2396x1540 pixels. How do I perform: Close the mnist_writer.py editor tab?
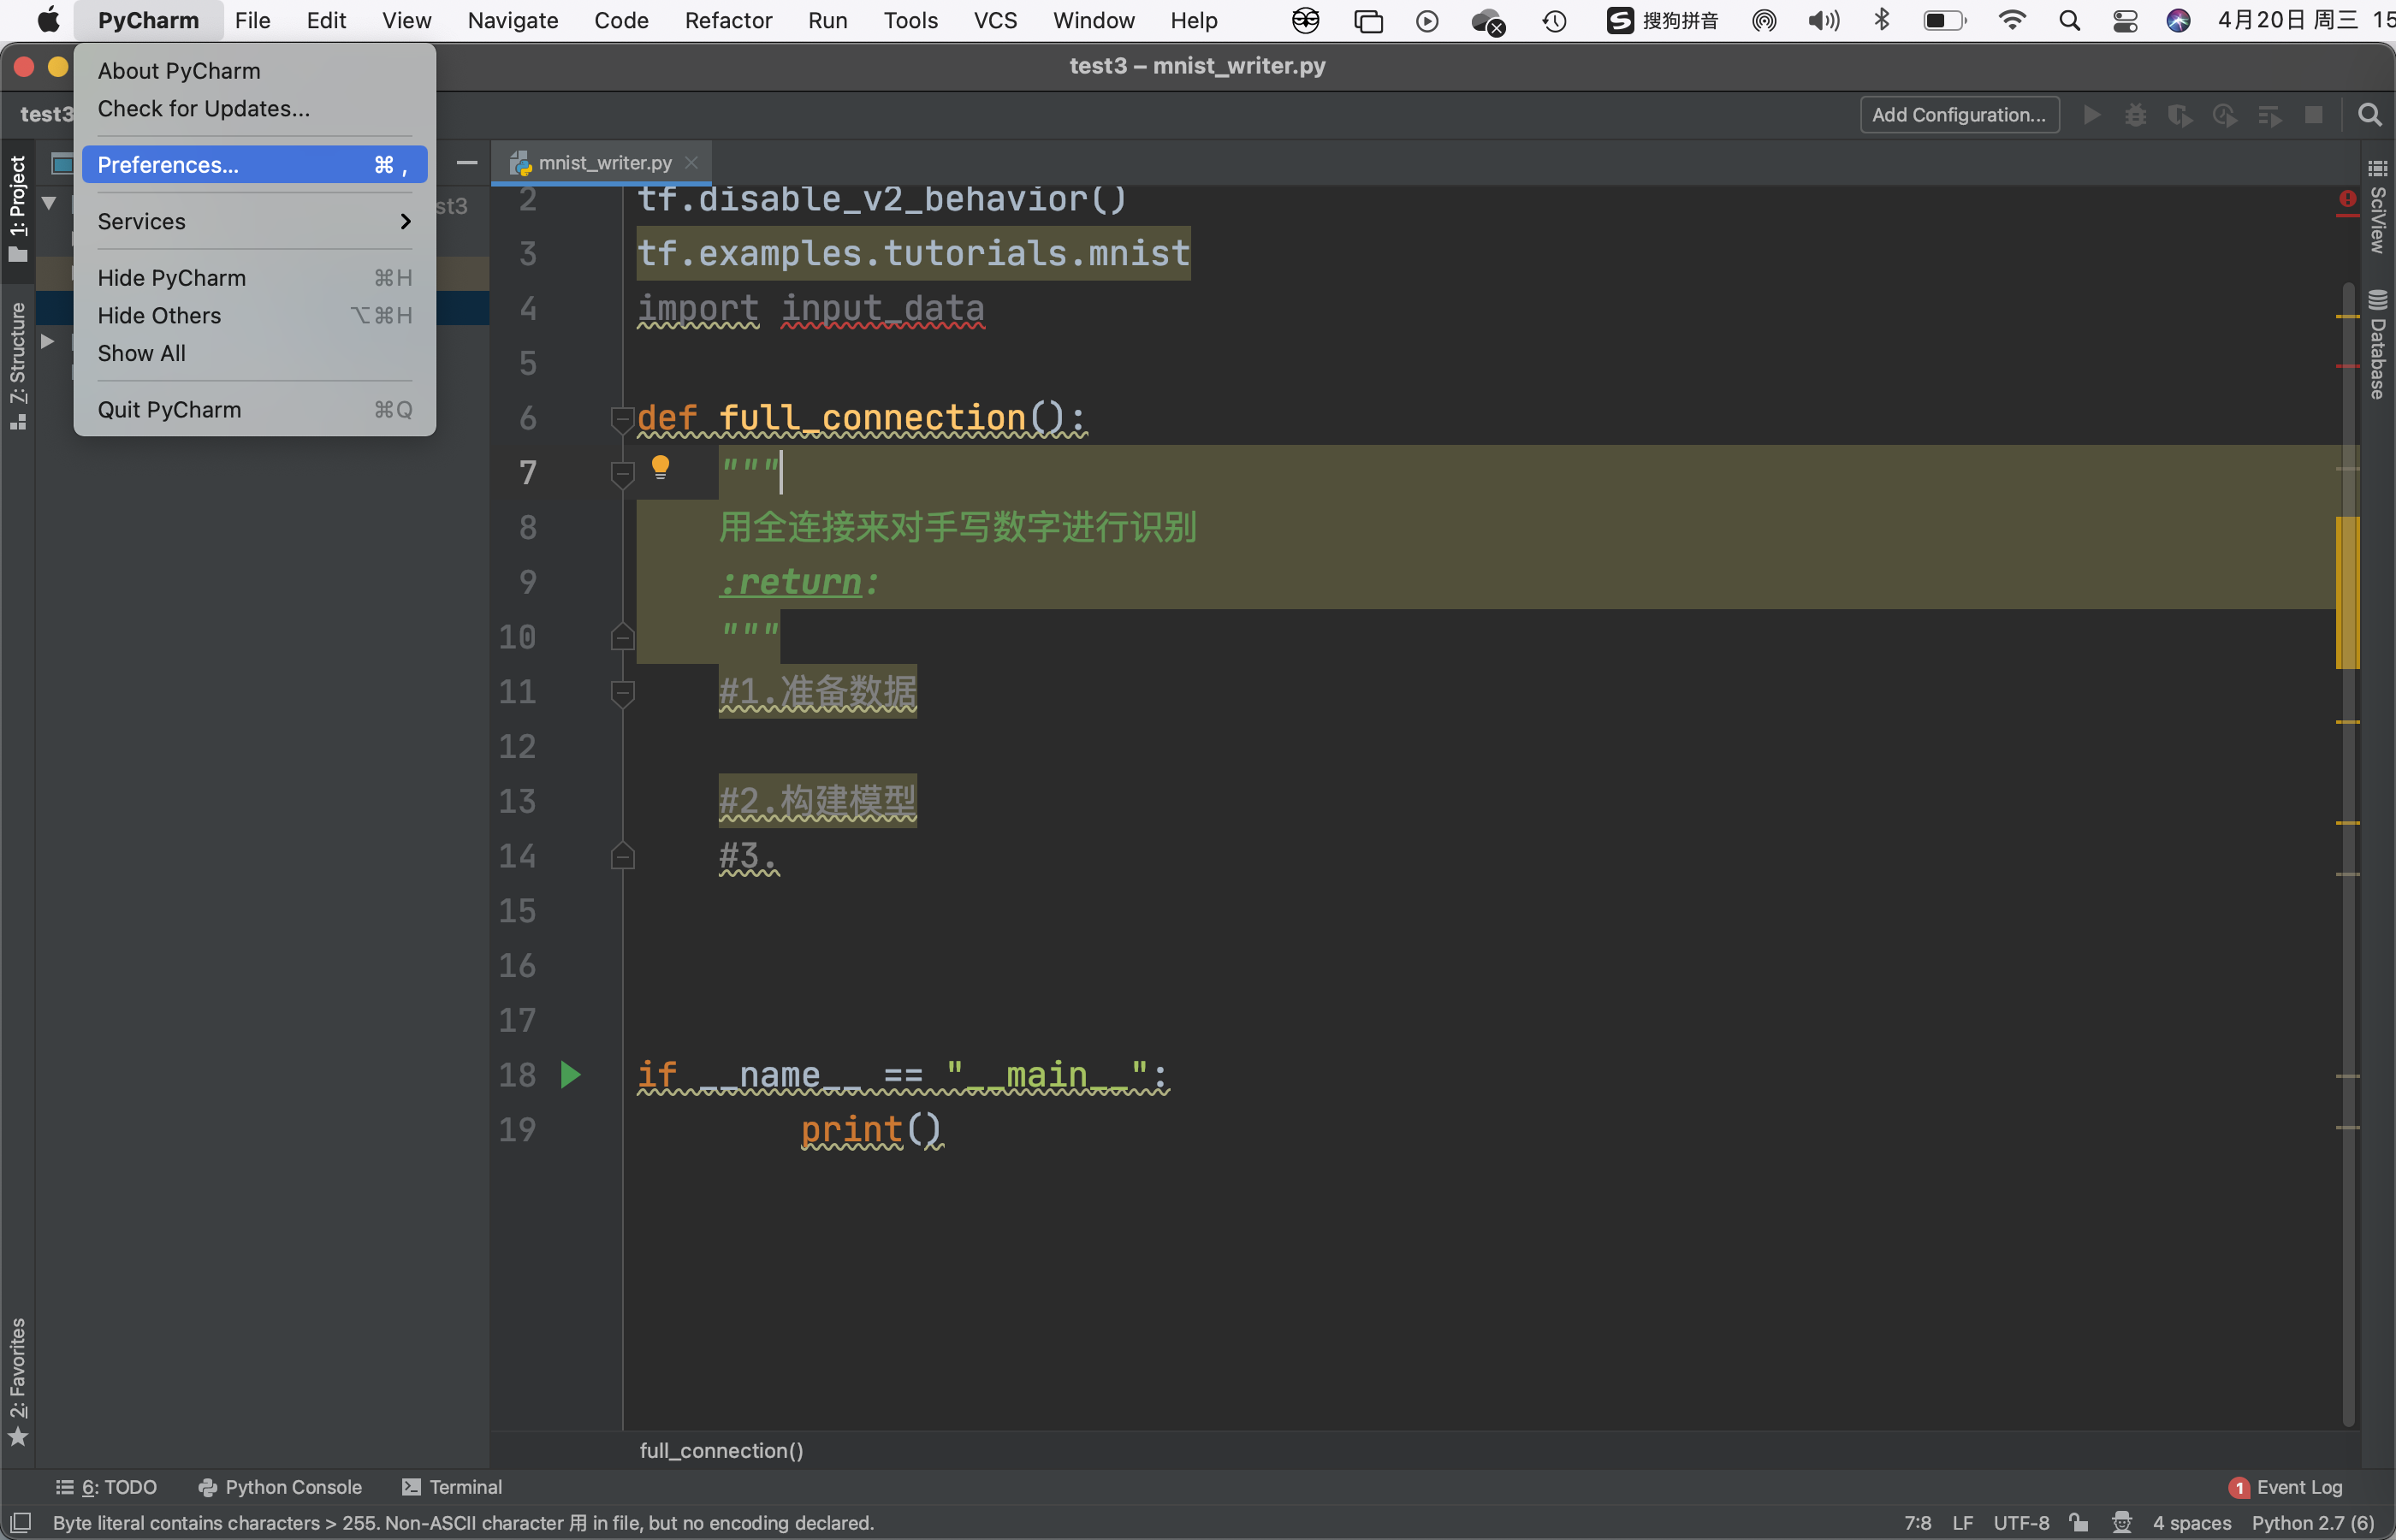click(x=691, y=162)
